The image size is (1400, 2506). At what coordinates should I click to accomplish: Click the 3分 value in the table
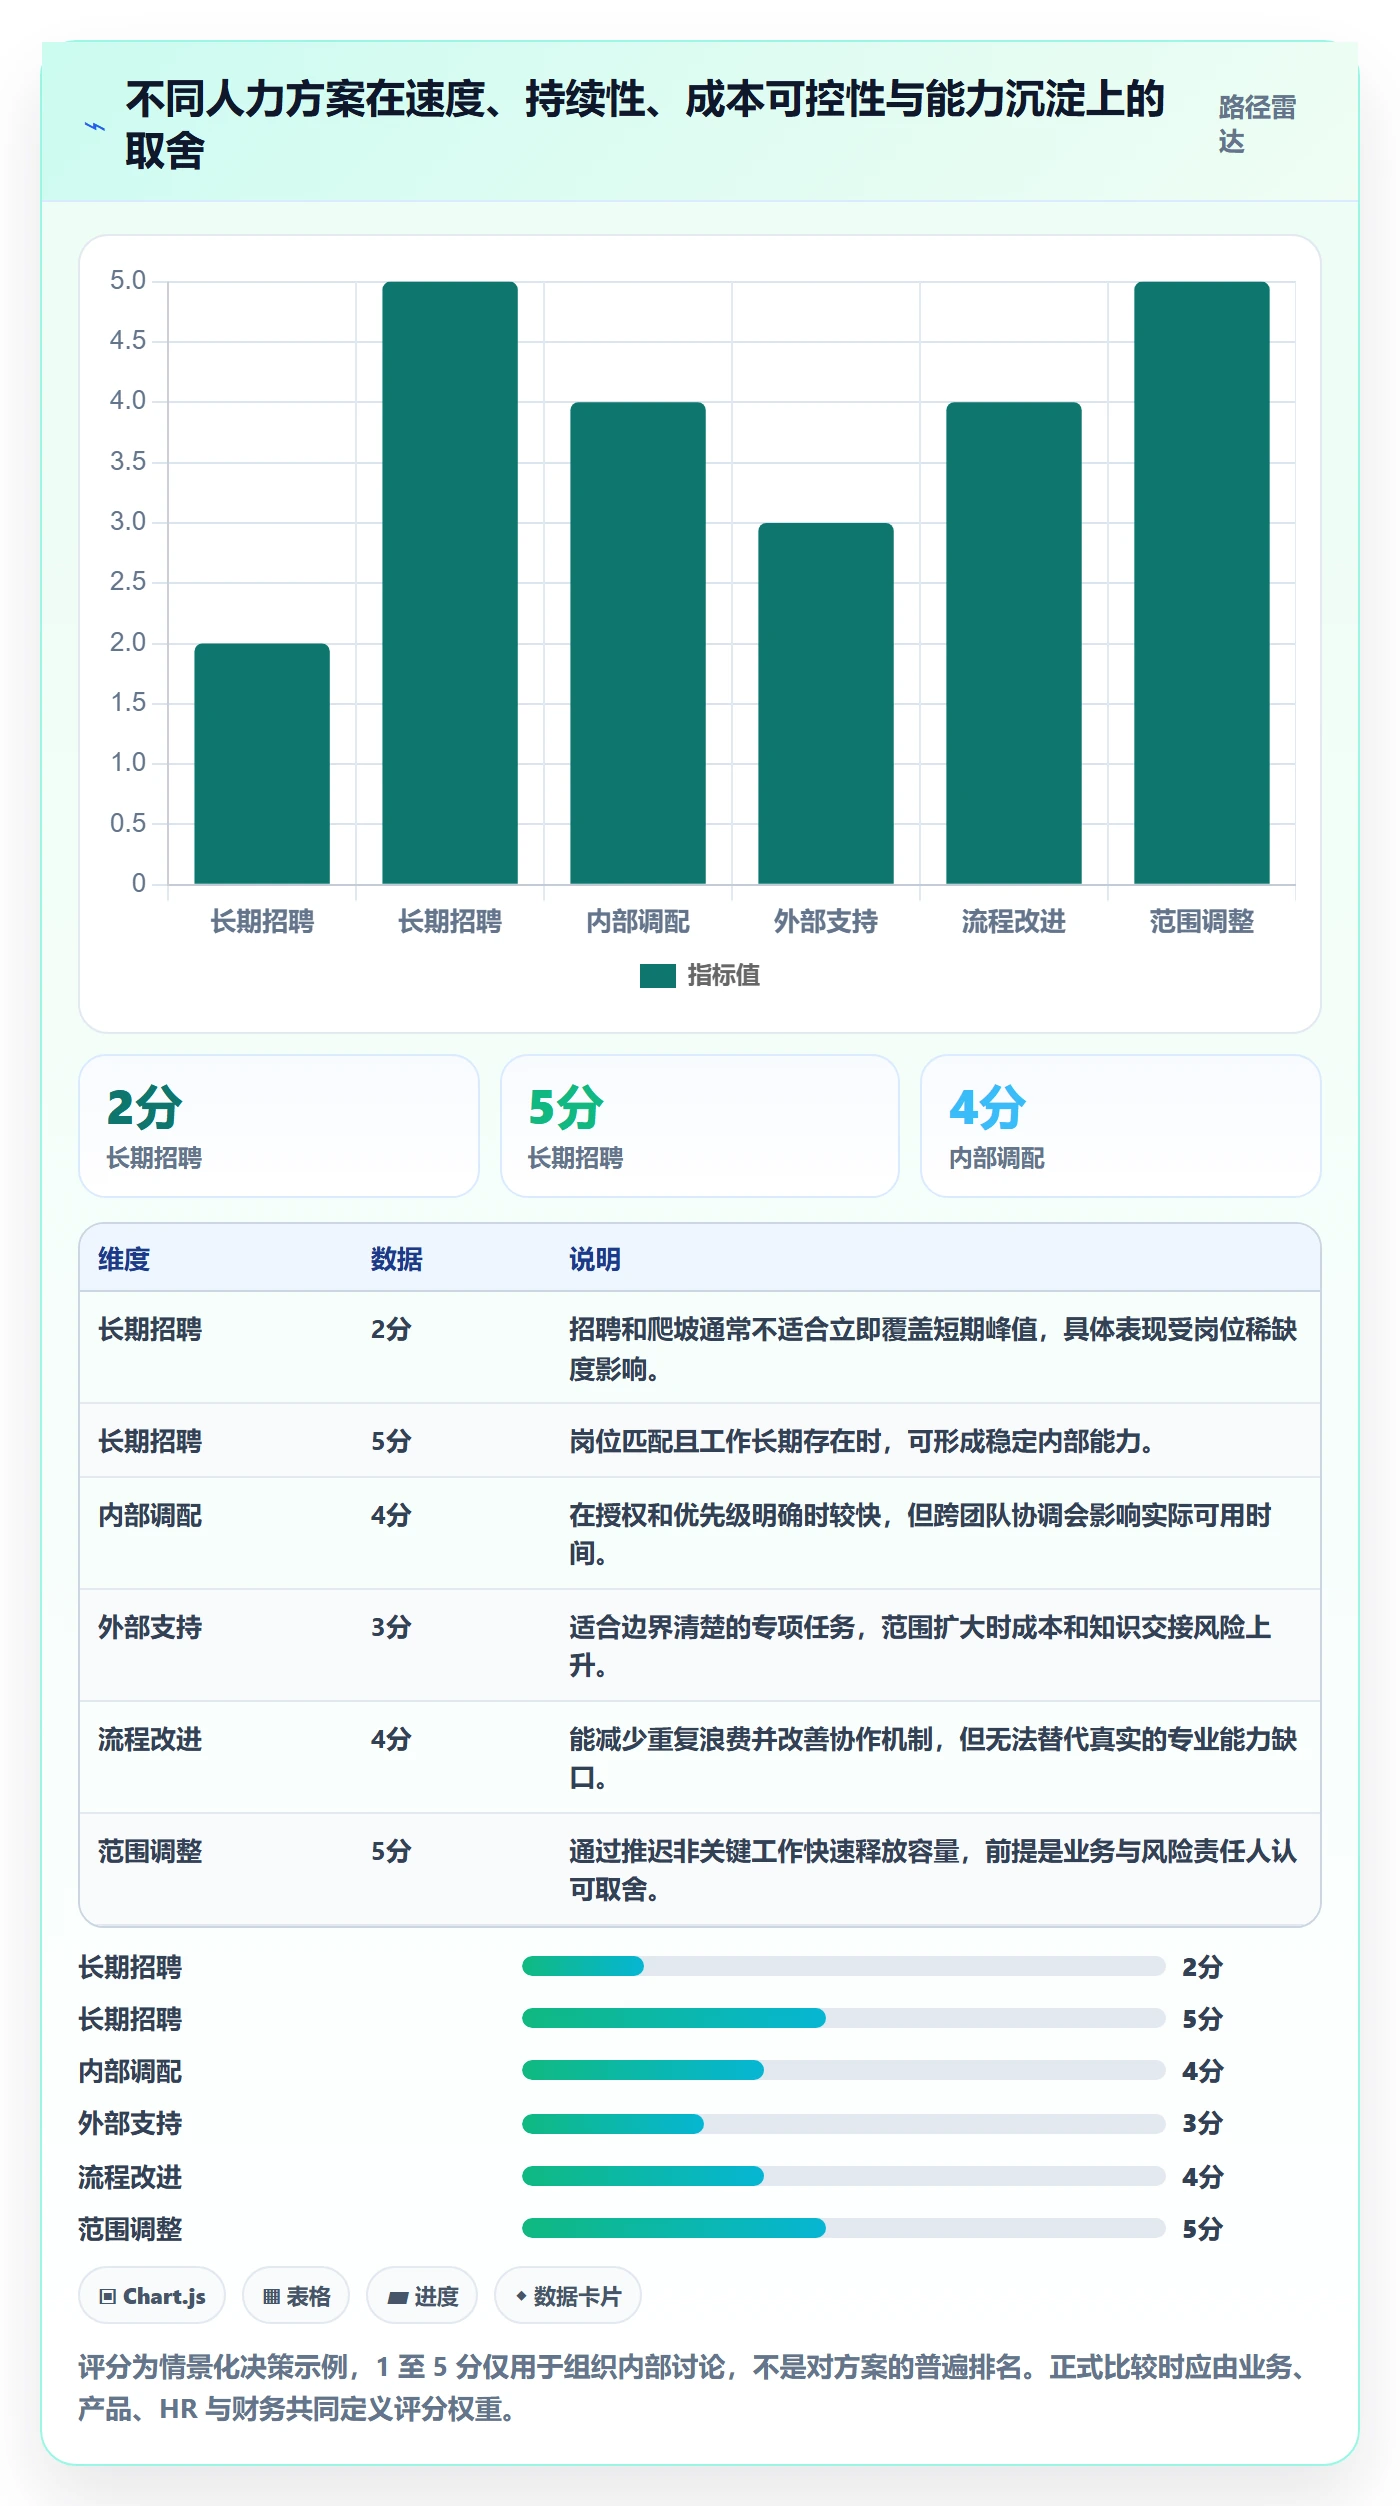pos(391,1627)
